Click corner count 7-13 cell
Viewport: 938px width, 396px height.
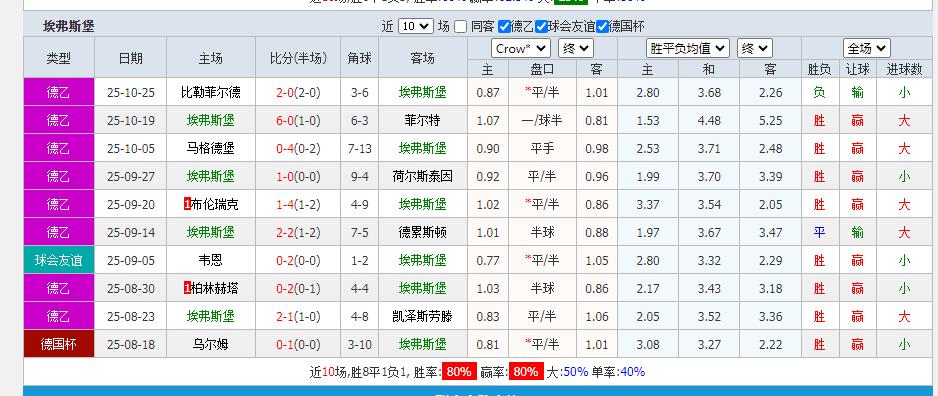[360, 148]
